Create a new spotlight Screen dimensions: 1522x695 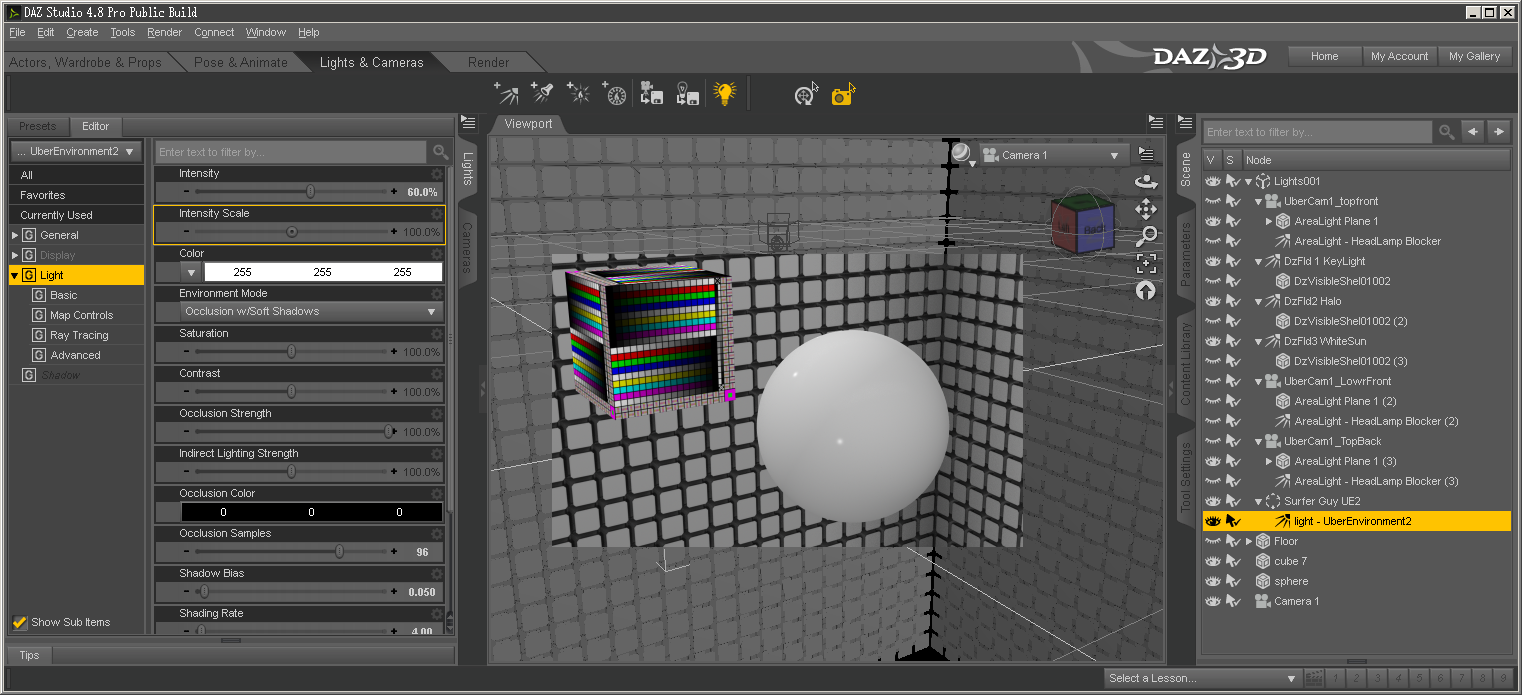coord(543,93)
